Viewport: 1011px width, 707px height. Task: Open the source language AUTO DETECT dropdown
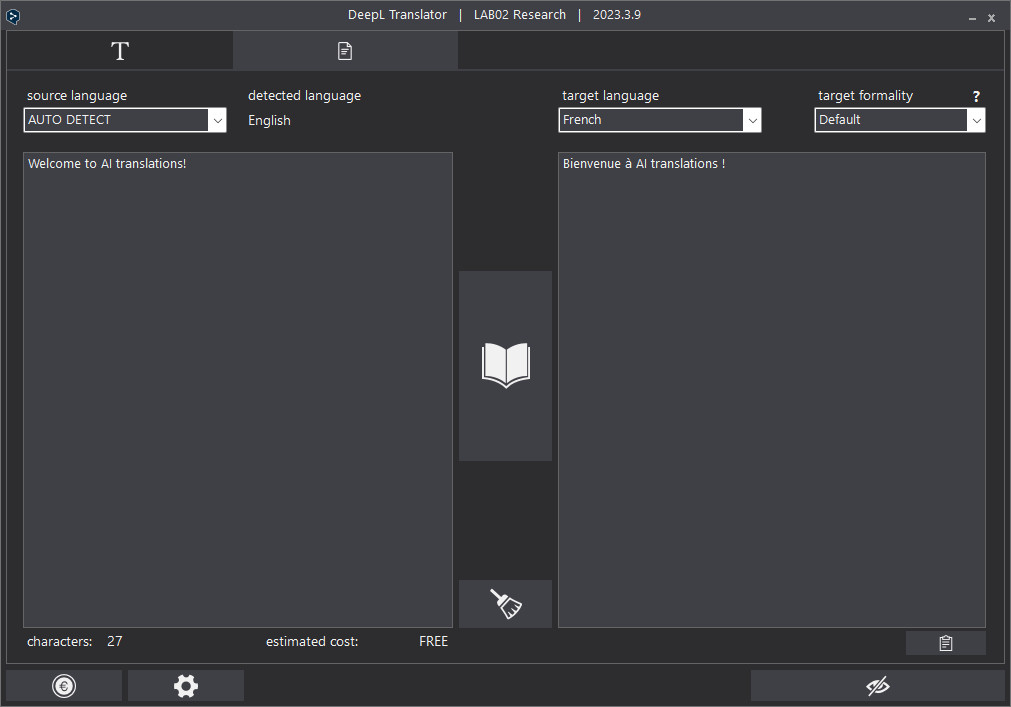coord(125,120)
